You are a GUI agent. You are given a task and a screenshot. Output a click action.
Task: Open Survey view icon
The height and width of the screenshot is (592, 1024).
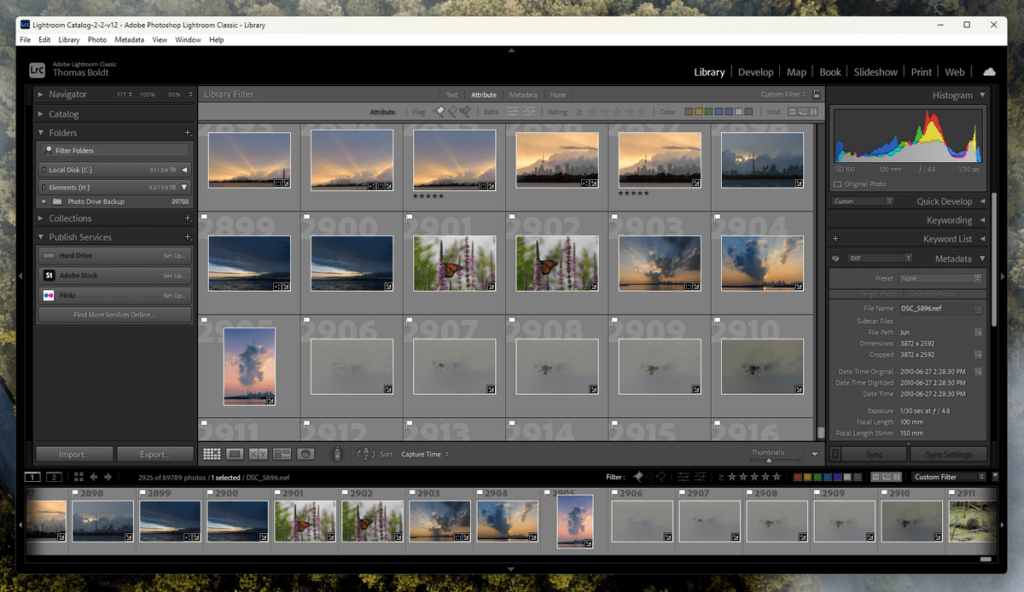[282, 454]
